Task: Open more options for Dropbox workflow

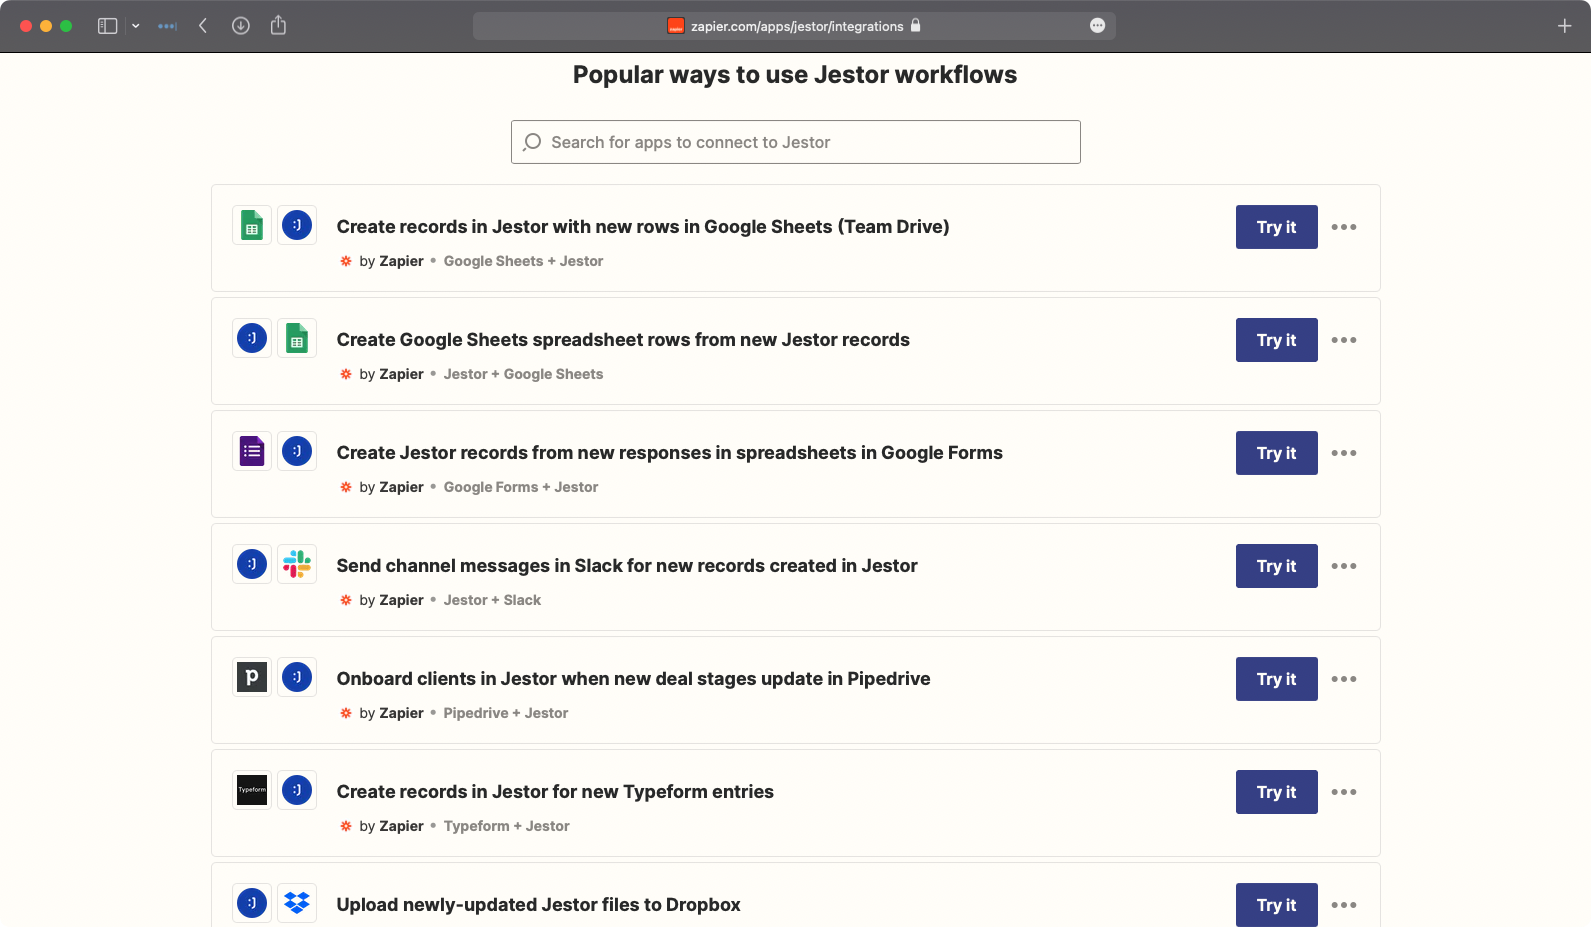Action: click(1344, 905)
